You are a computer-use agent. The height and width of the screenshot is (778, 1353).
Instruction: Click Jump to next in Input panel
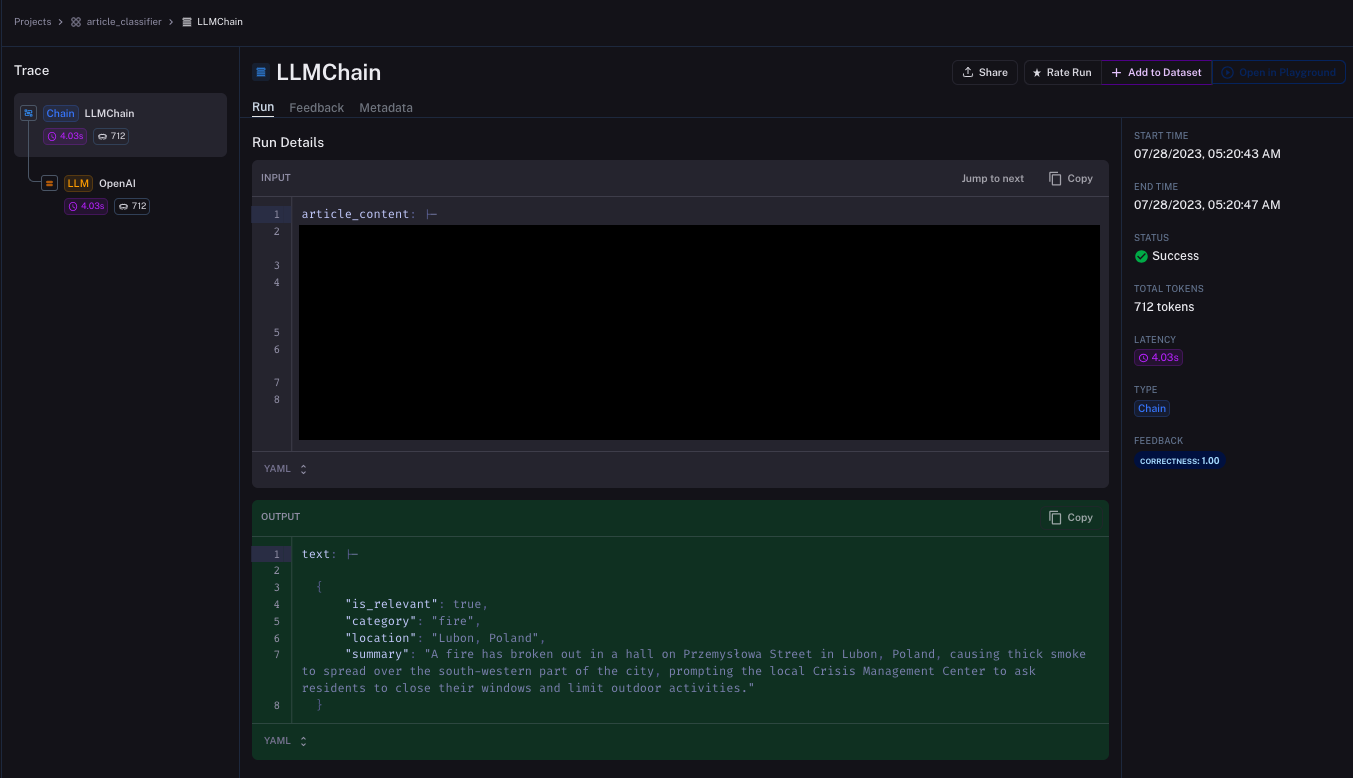coord(992,178)
